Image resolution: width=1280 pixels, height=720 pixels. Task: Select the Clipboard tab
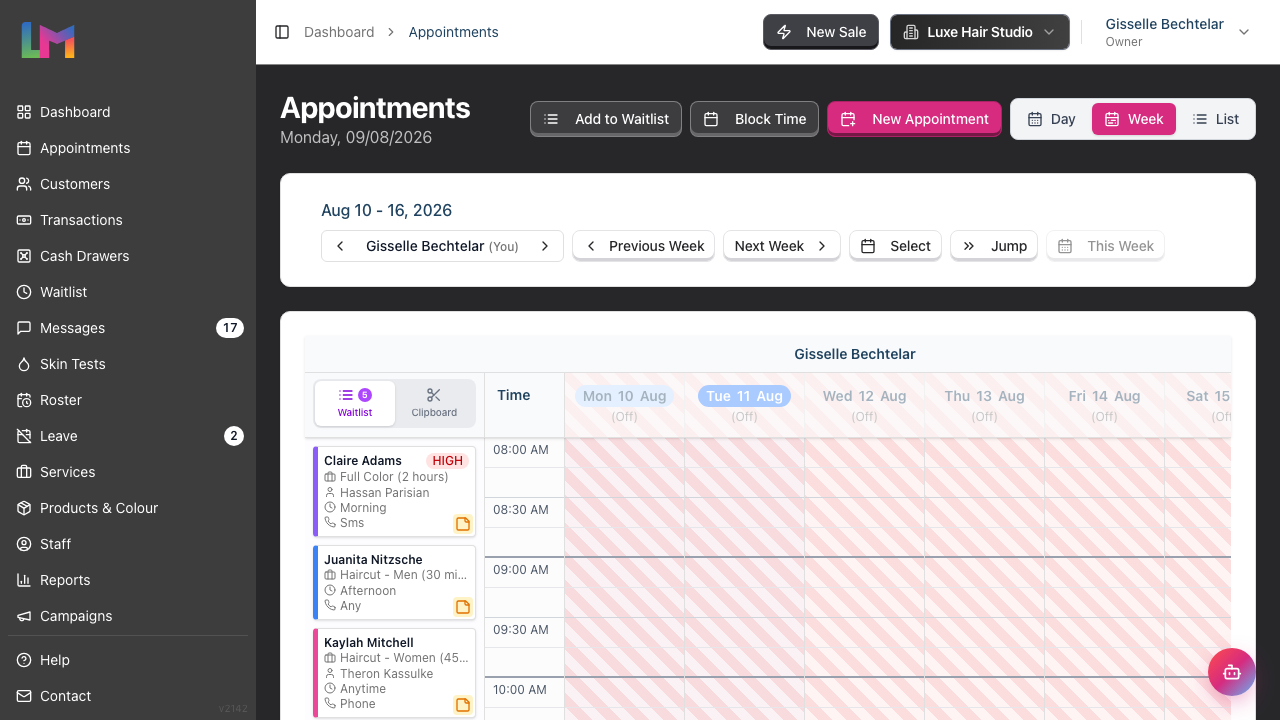click(x=434, y=403)
